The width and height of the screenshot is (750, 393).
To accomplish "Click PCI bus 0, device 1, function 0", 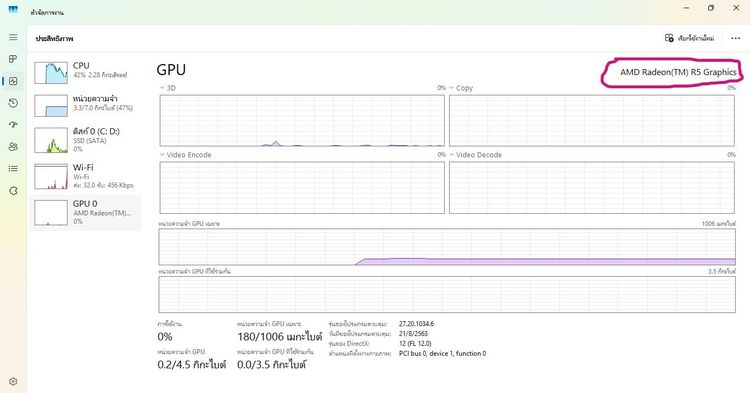I will [442, 353].
